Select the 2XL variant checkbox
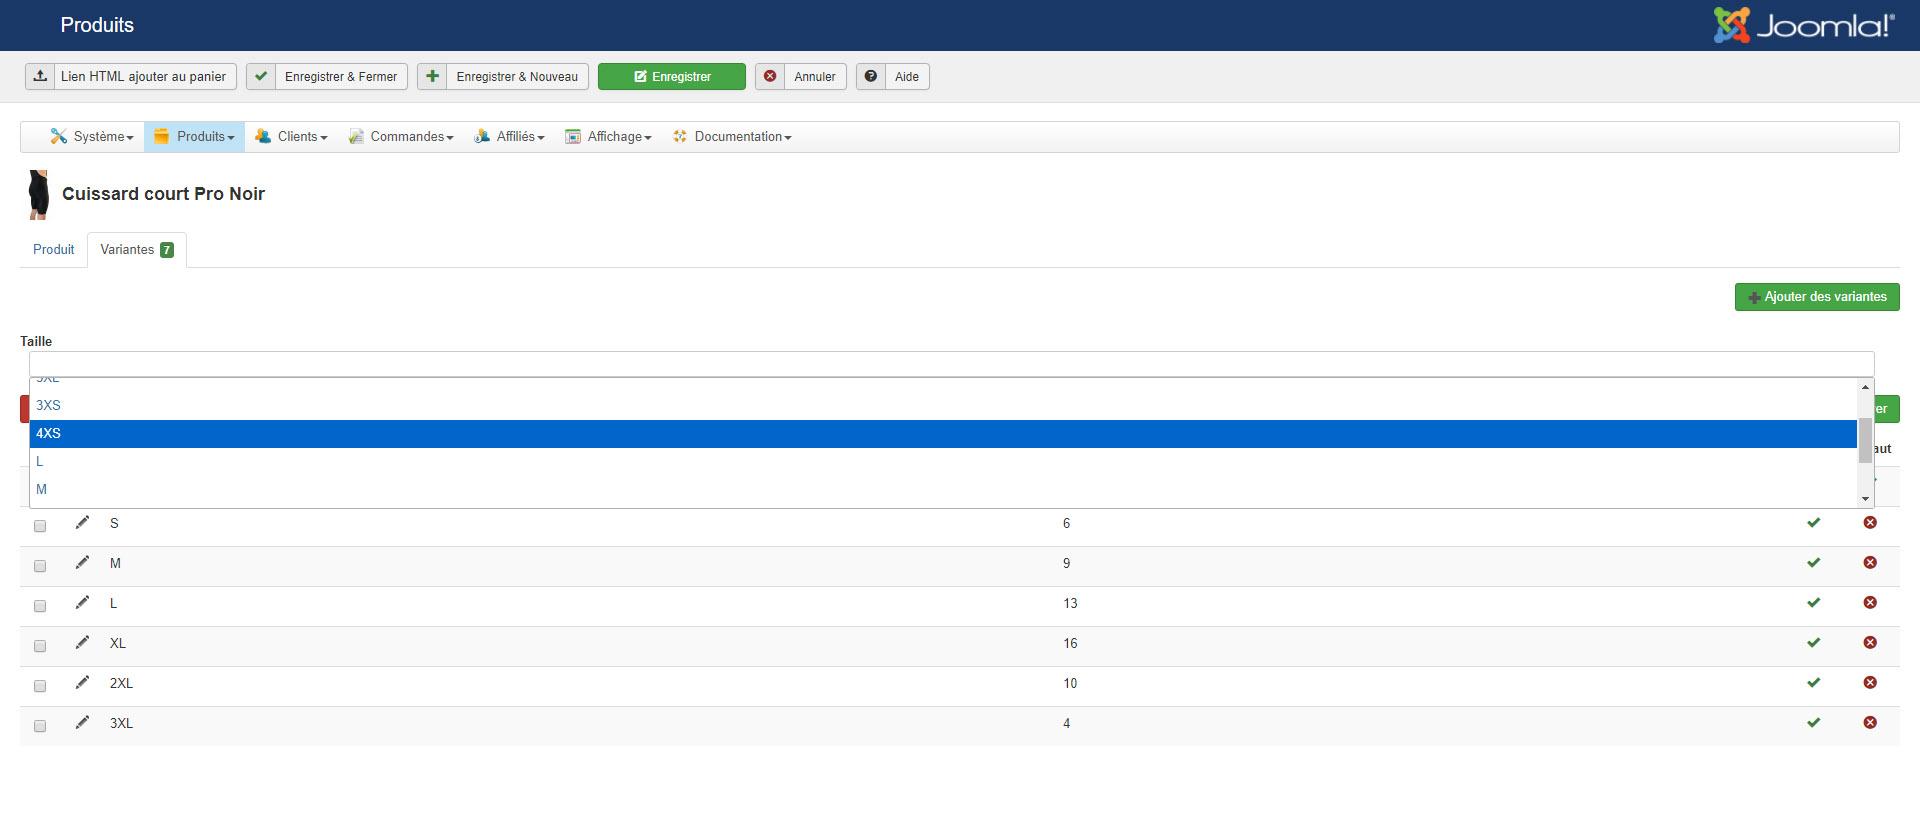Screen dimensions: 1920x834 click(x=40, y=686)
